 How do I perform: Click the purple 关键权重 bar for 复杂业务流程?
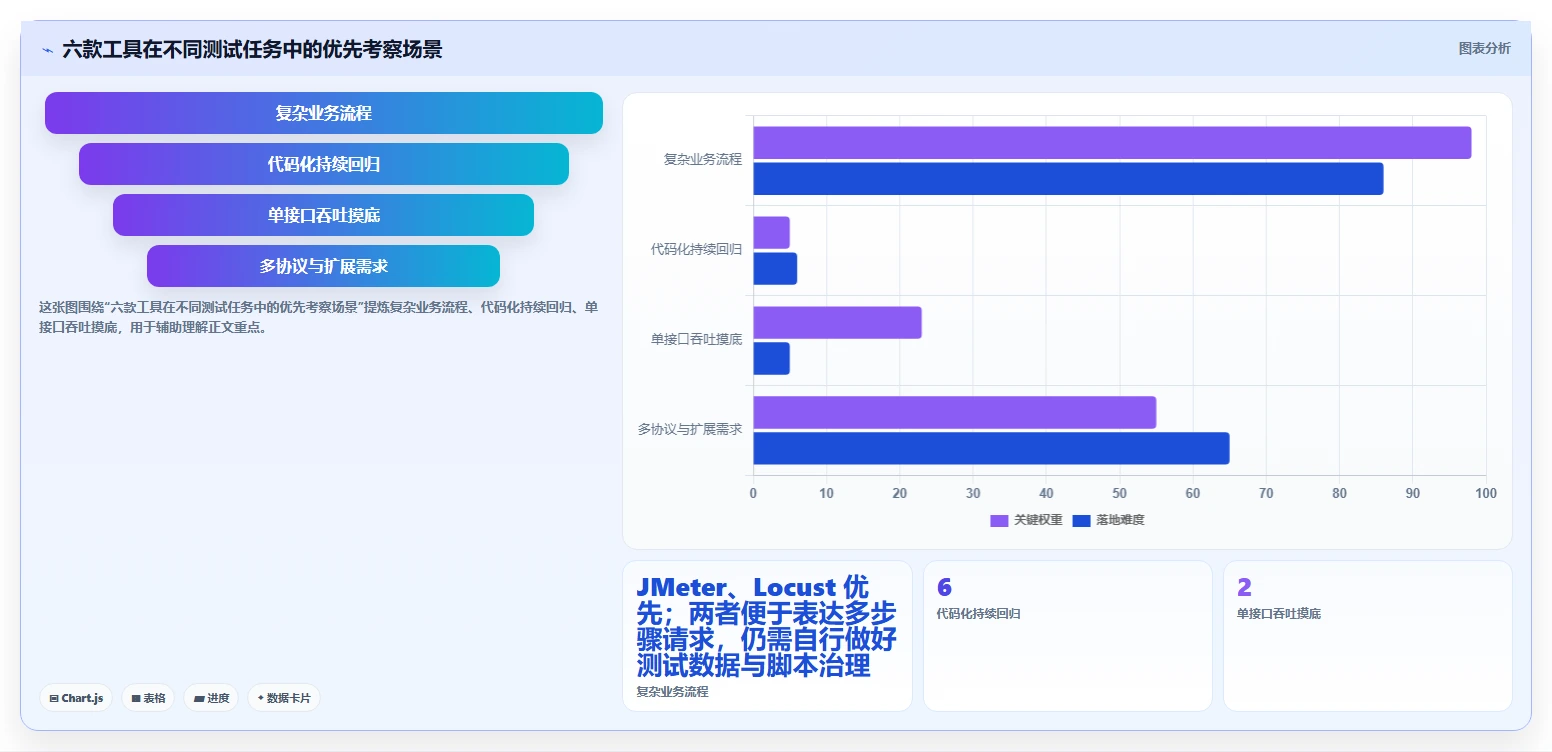pyautogui.click(x=1112, y=142)
